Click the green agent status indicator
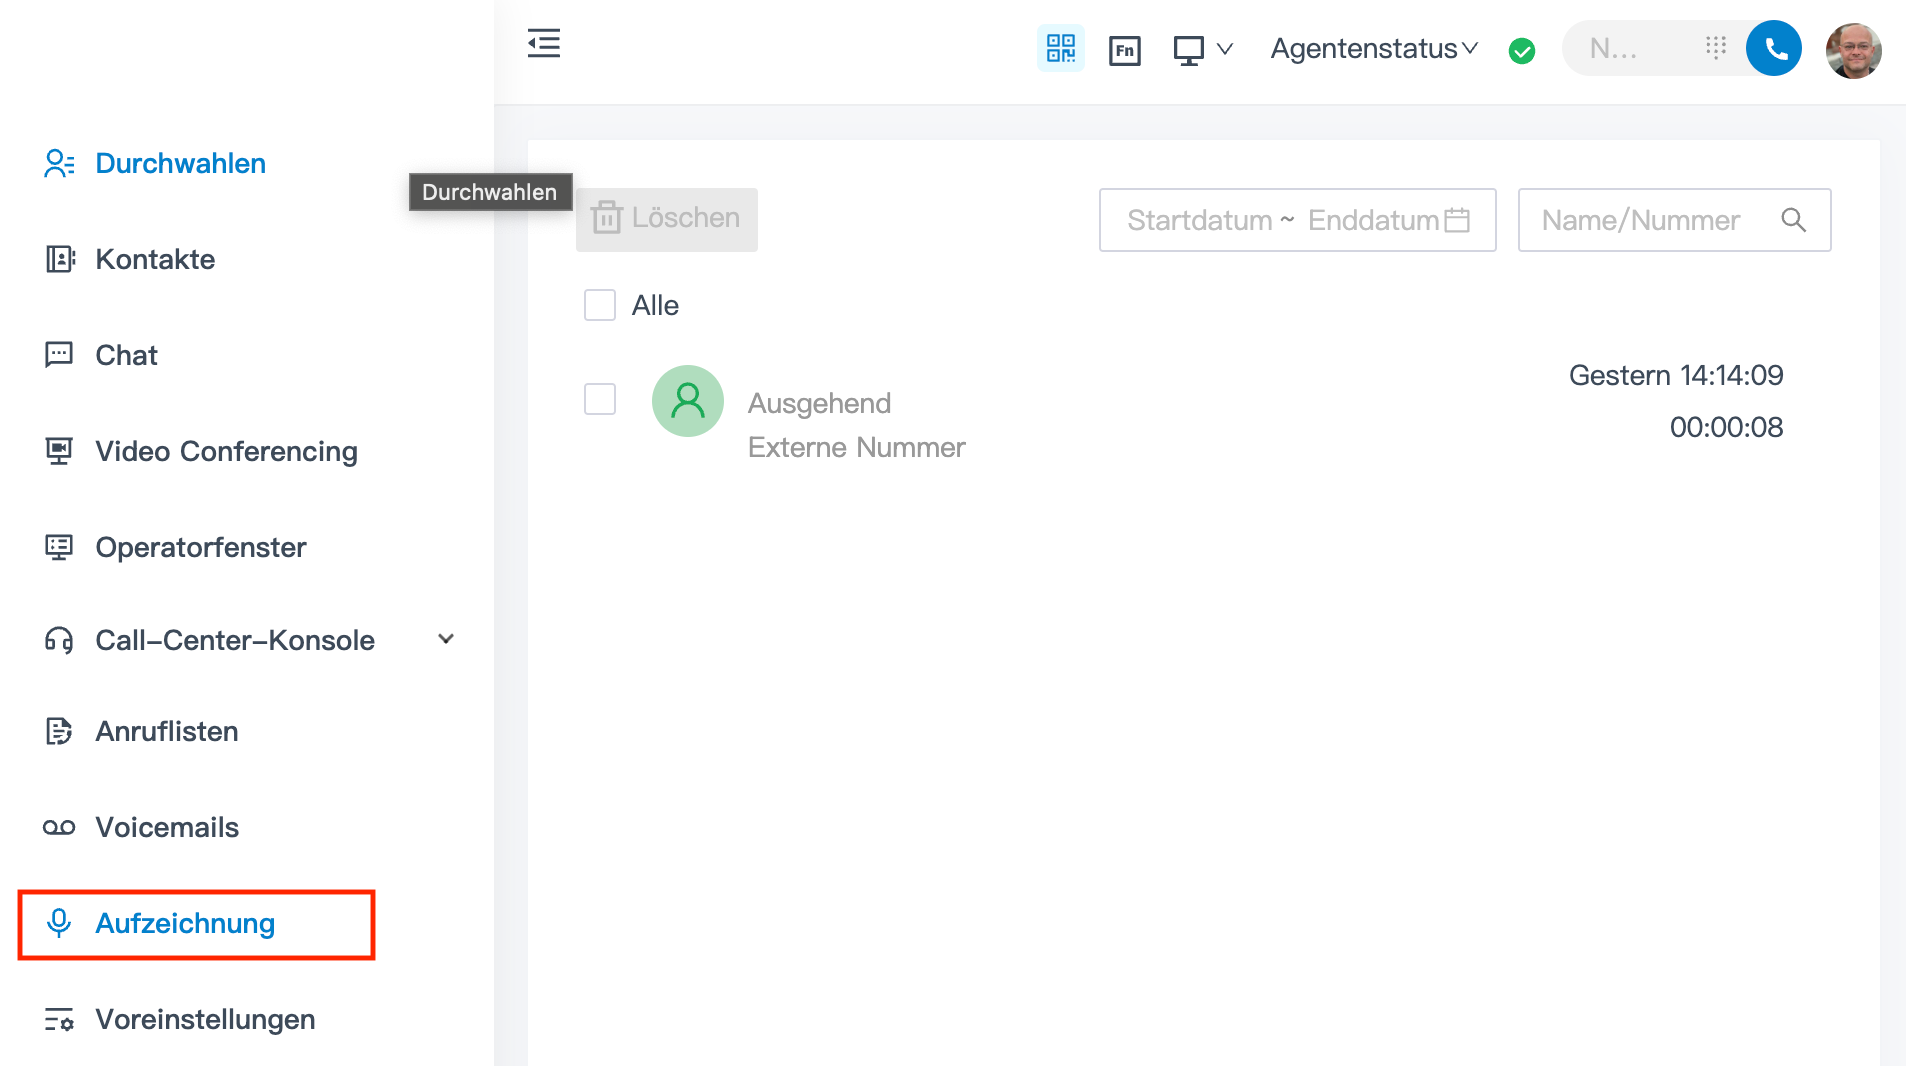 pos(1521,50)
